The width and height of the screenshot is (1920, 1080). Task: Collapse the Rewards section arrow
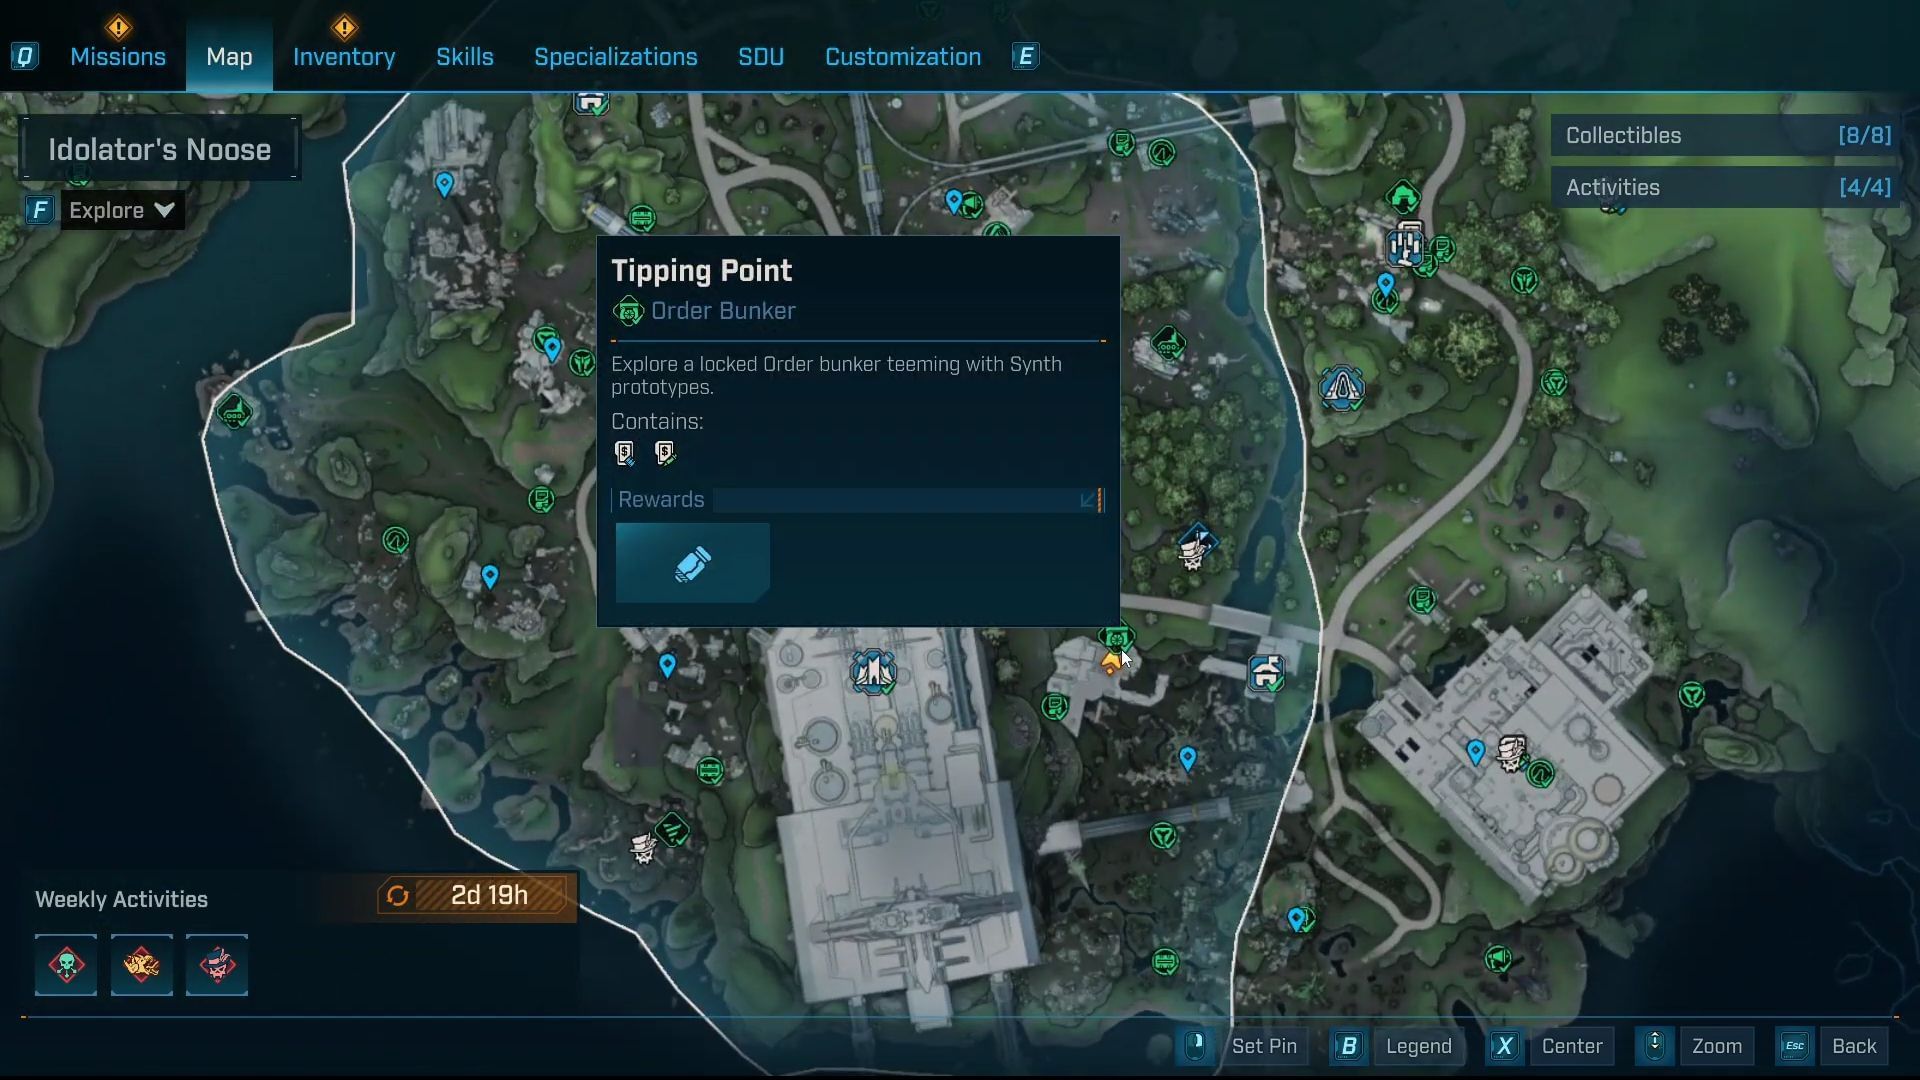[1088, 500]
